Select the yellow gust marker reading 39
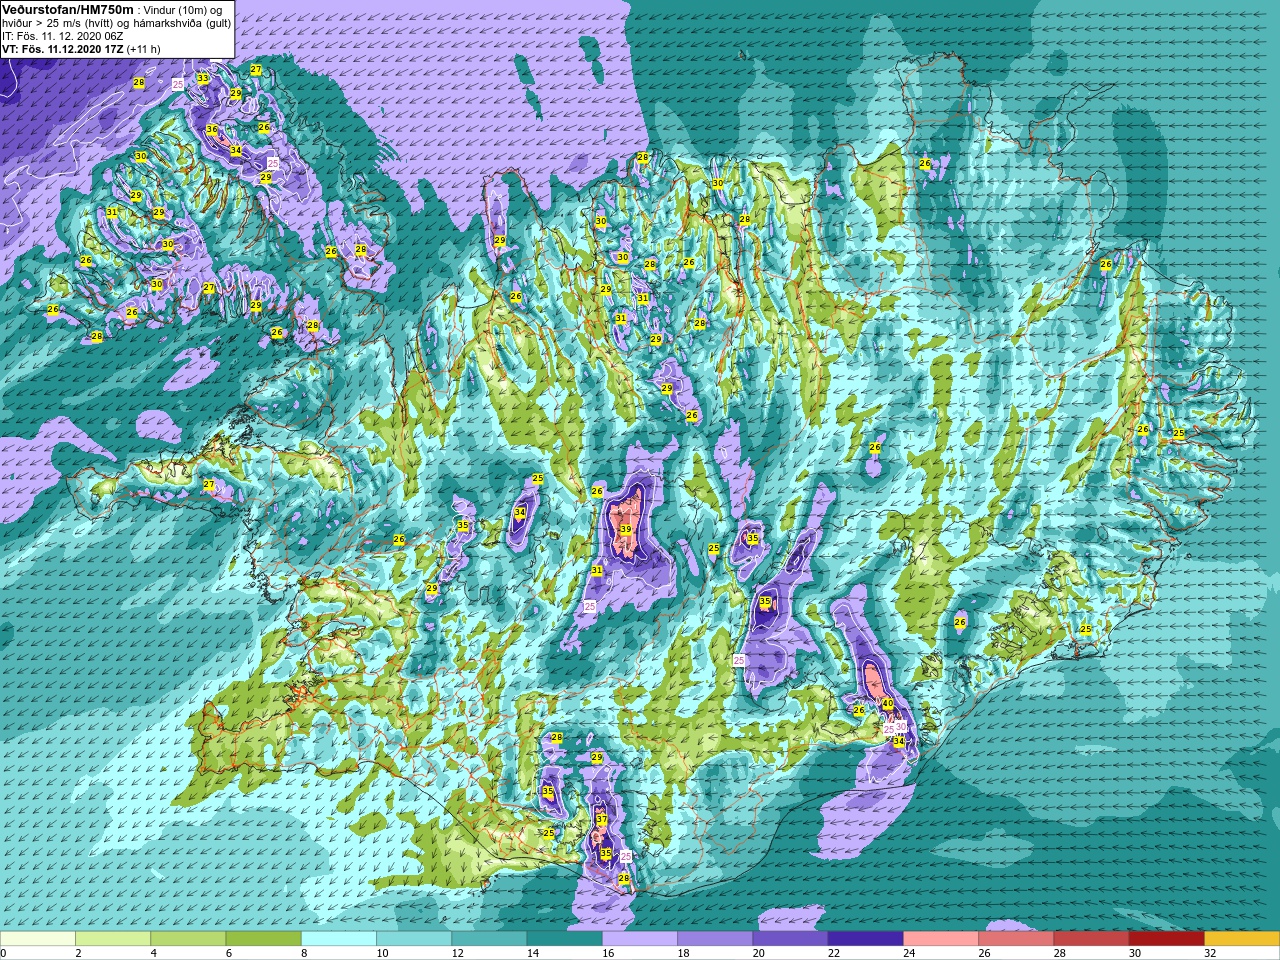The width and height of the screenshot is (1280, 960). point(625,530)
